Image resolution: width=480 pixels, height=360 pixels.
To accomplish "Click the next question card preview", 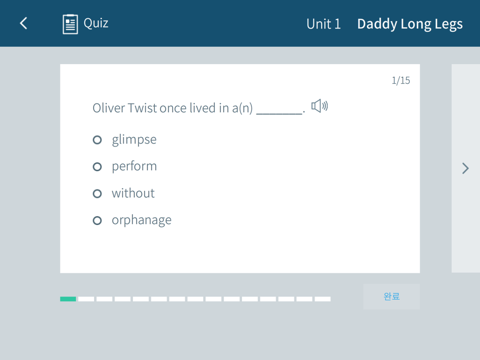I will tap(466, 168).
